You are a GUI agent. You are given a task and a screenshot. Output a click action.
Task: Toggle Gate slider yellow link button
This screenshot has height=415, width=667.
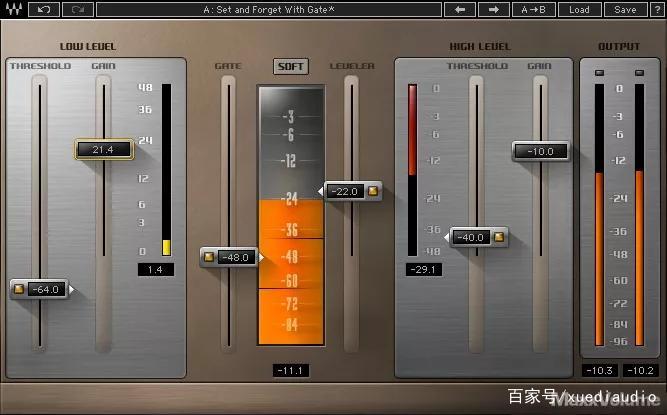click(208, 257)
